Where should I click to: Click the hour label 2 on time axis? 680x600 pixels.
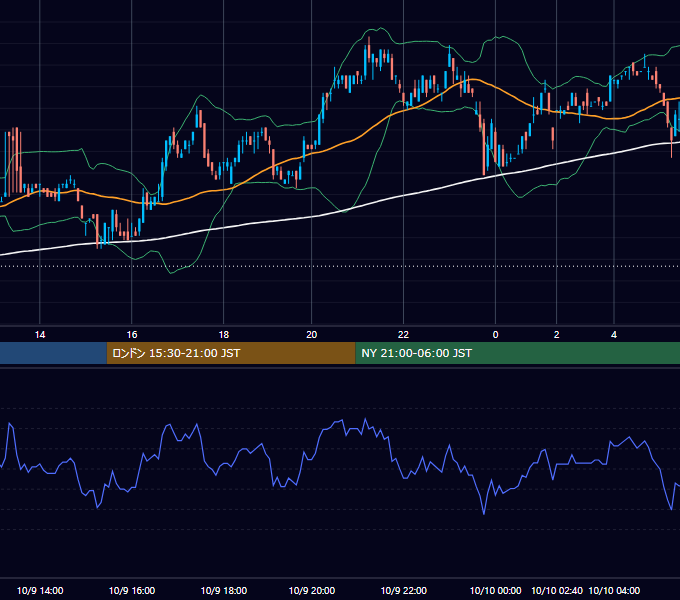[556, 335]
